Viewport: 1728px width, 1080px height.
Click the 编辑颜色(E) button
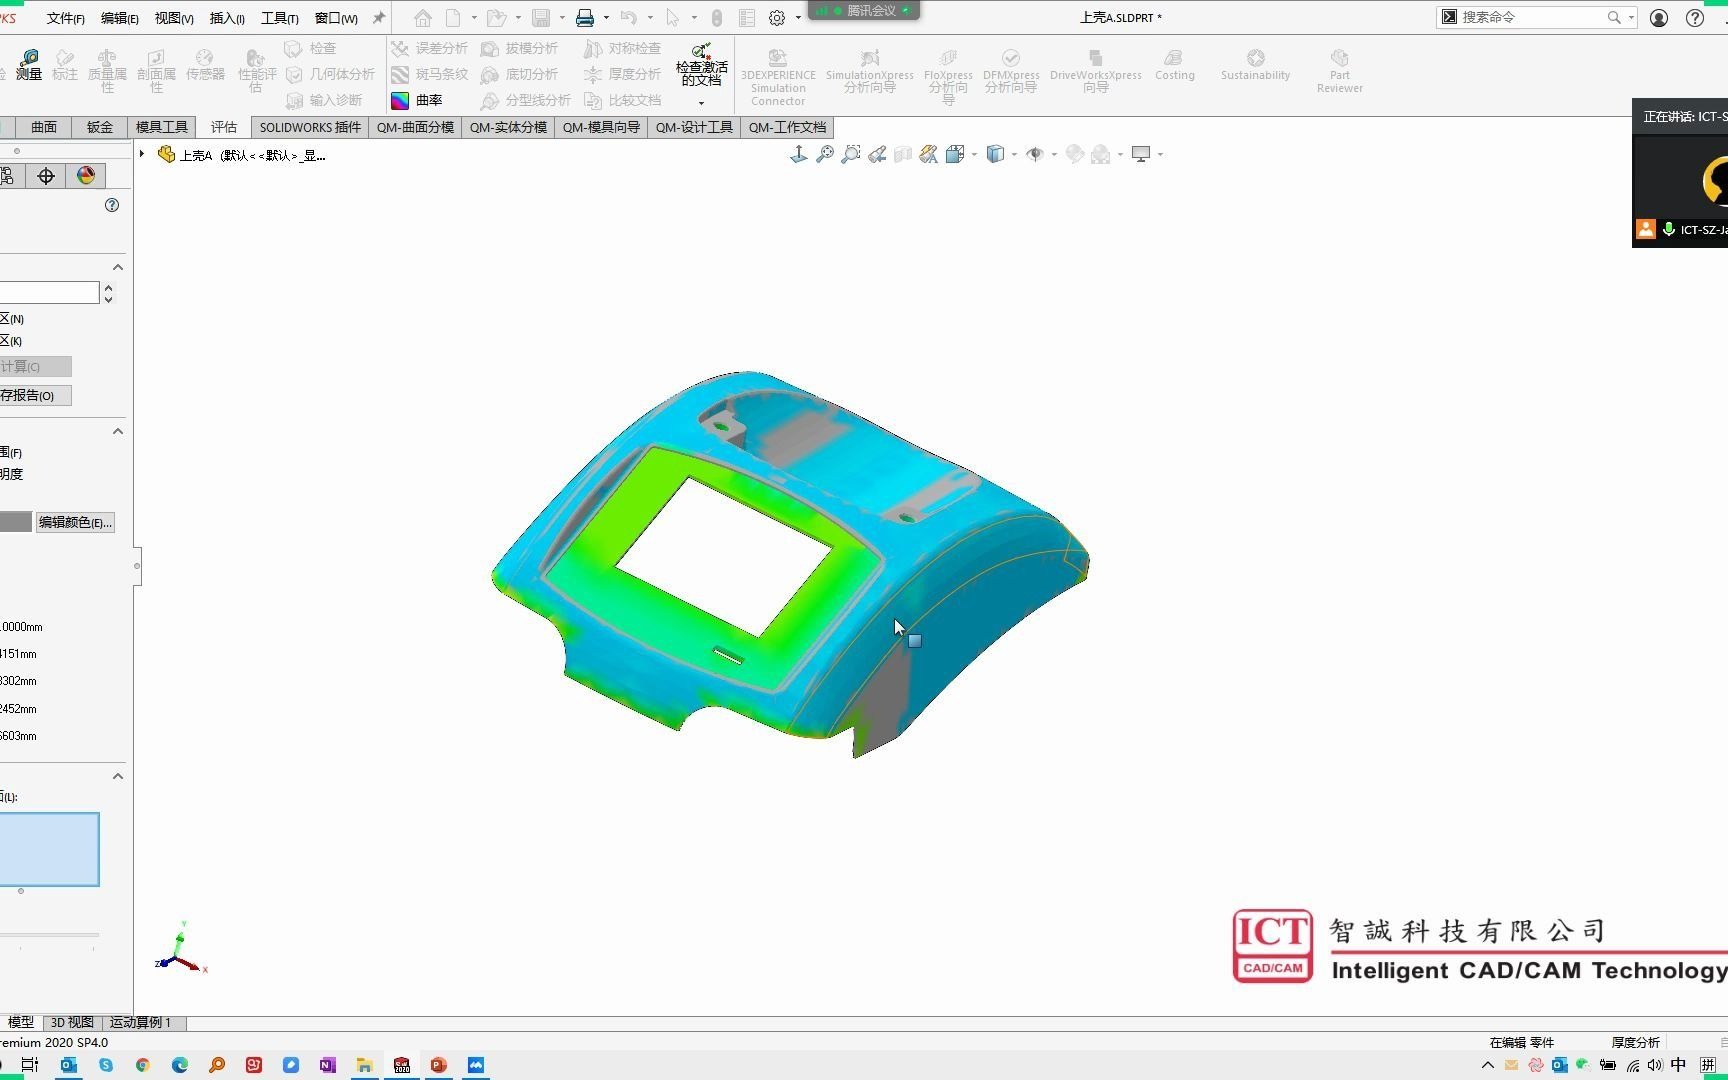[75, 521]
